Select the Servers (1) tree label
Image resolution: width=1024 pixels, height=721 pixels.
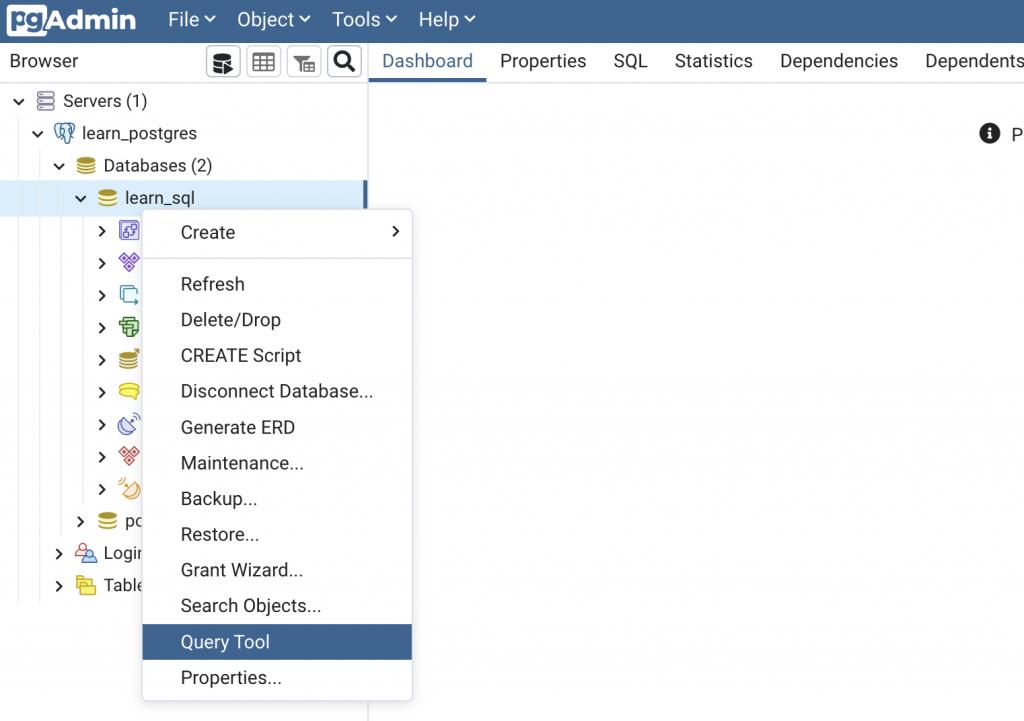click(105, 101)
